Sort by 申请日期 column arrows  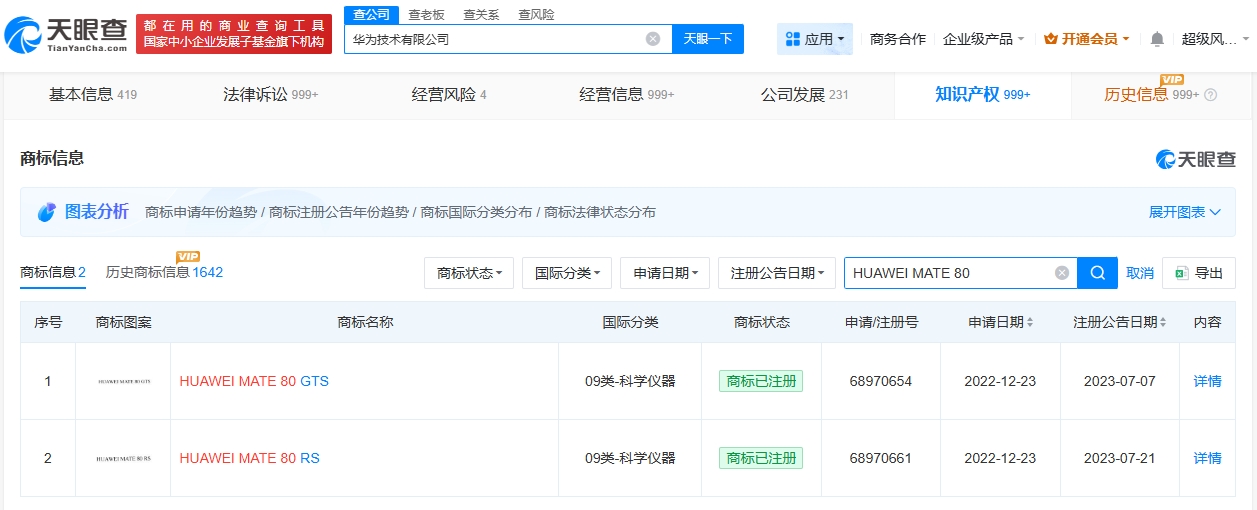[1030, 322]
